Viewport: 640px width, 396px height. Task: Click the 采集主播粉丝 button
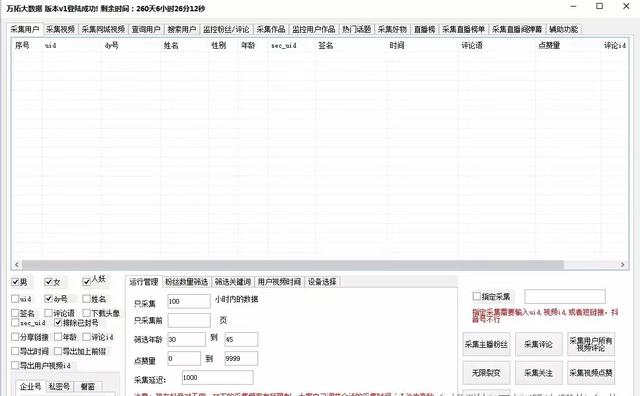coord(487,344)
